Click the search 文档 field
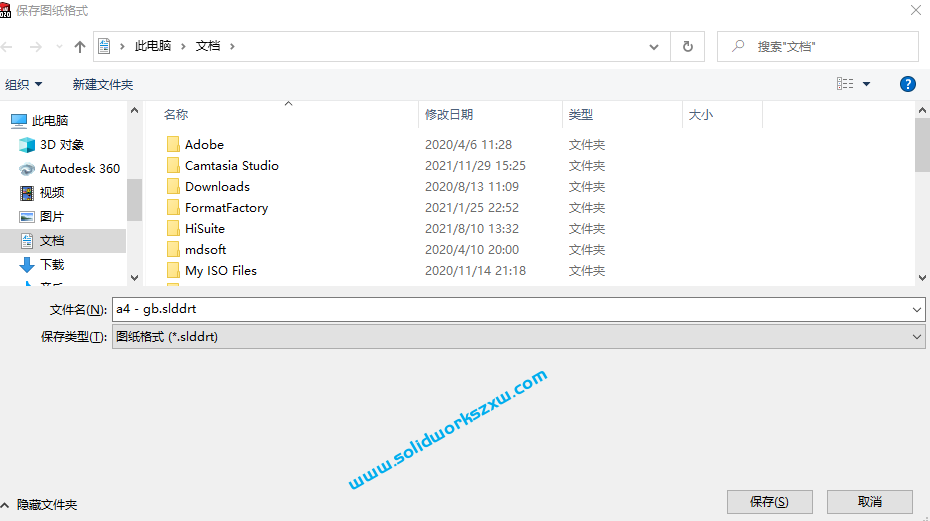 click(817, 46)
